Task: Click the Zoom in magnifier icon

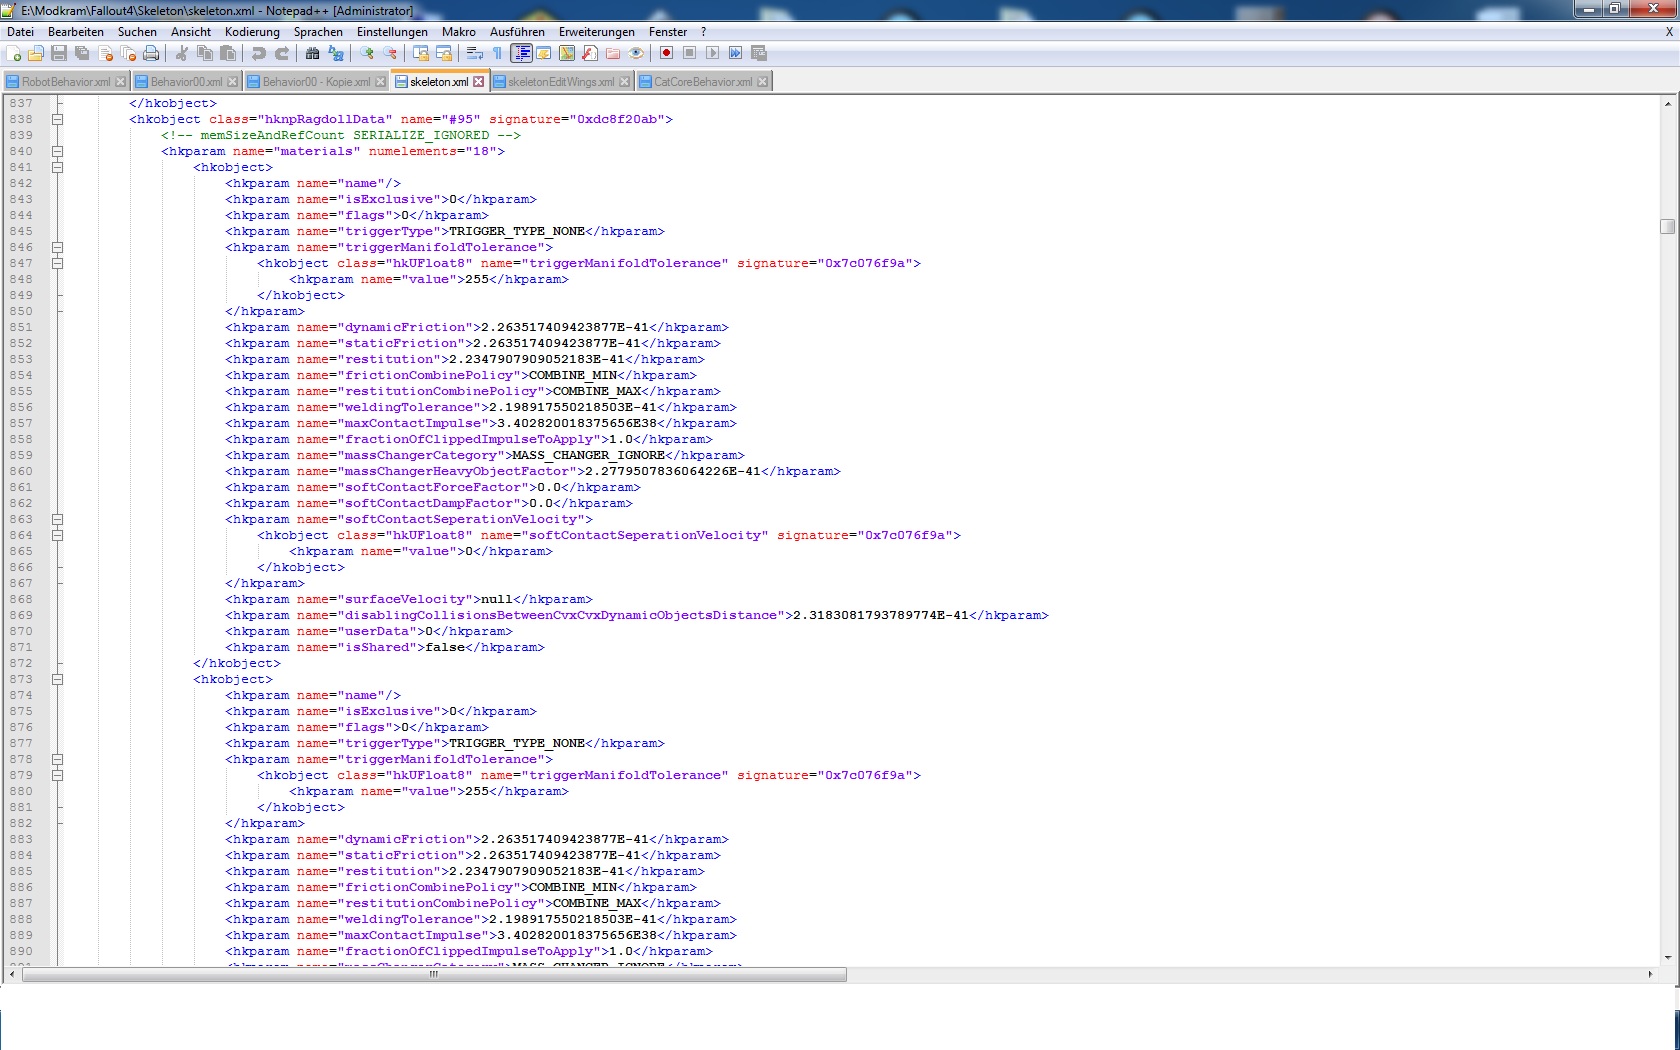Action: click(x=367, y=53)
